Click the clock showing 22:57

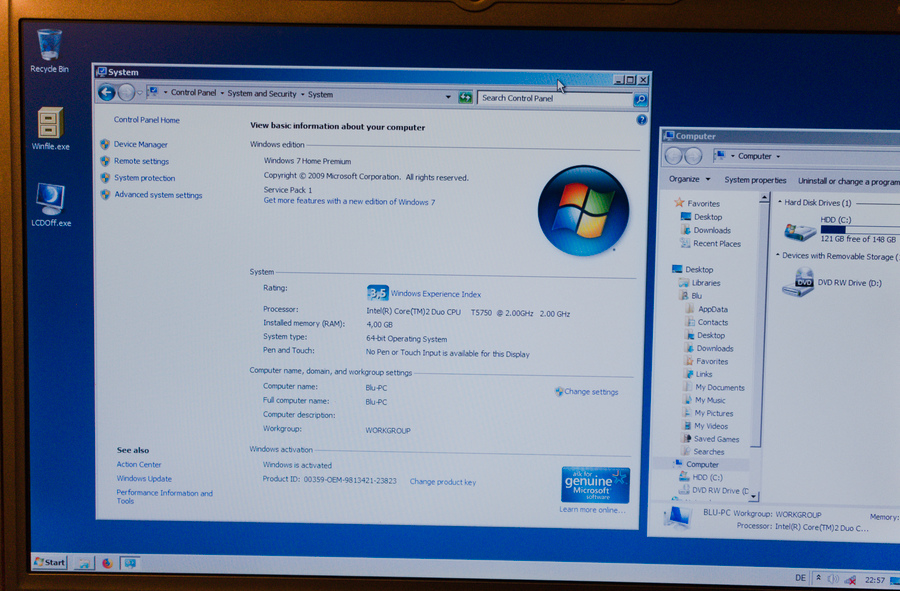(874, 581)
